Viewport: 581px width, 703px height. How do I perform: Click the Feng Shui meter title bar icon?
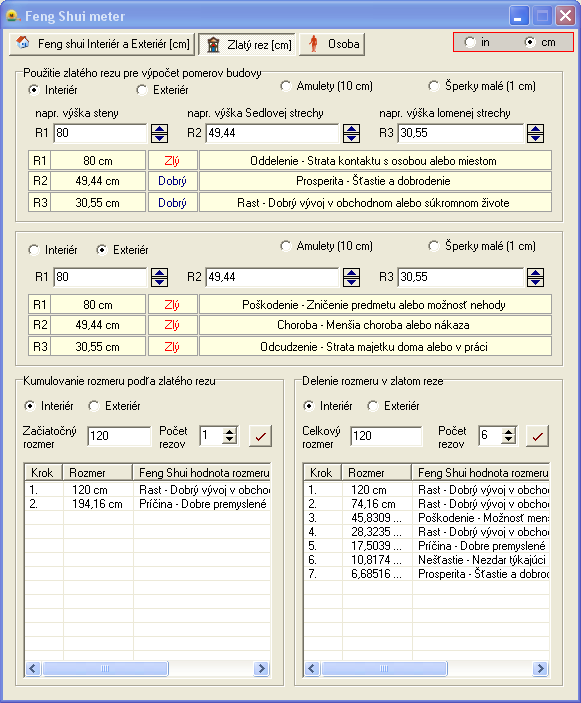click(12, 16)
